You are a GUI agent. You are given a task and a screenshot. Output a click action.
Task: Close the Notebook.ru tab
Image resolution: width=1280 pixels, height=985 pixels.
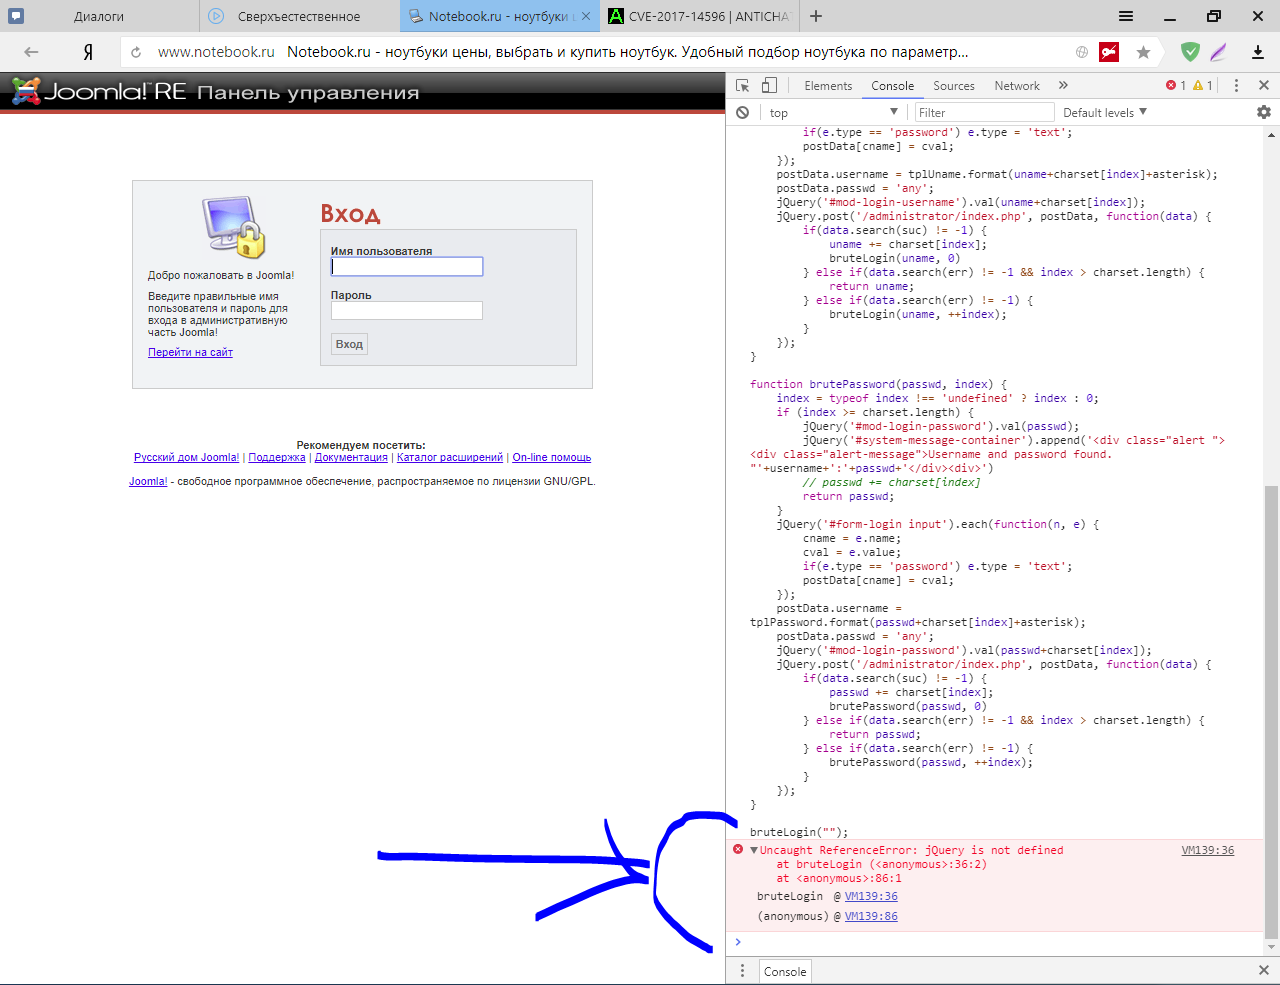pyautogui.click(x=586, y=16)
